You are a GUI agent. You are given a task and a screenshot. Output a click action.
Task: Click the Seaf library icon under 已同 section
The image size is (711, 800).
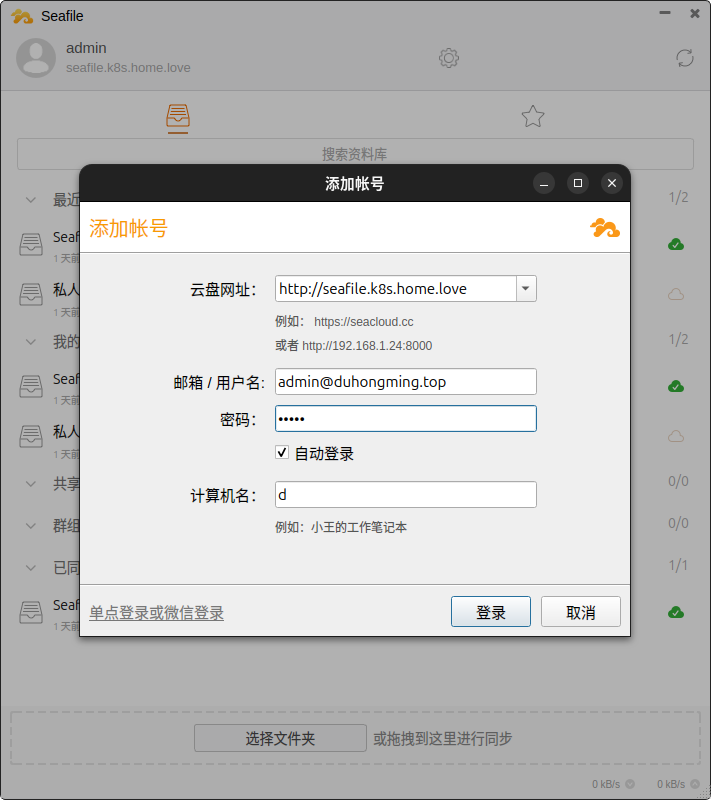click(x=31, y=612)
